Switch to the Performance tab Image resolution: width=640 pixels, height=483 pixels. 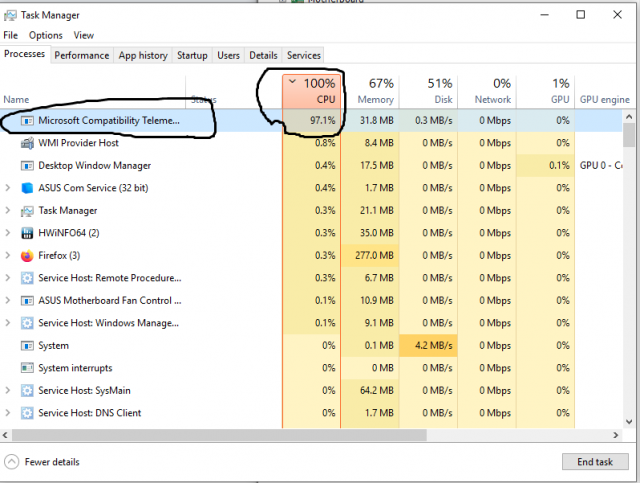click(82, 55)
